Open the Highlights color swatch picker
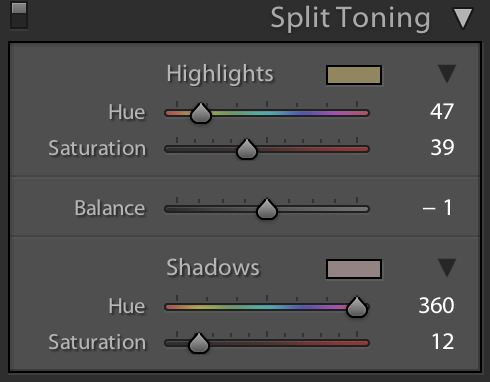This screenshot has width=490, height=382. tap(354, 75)
